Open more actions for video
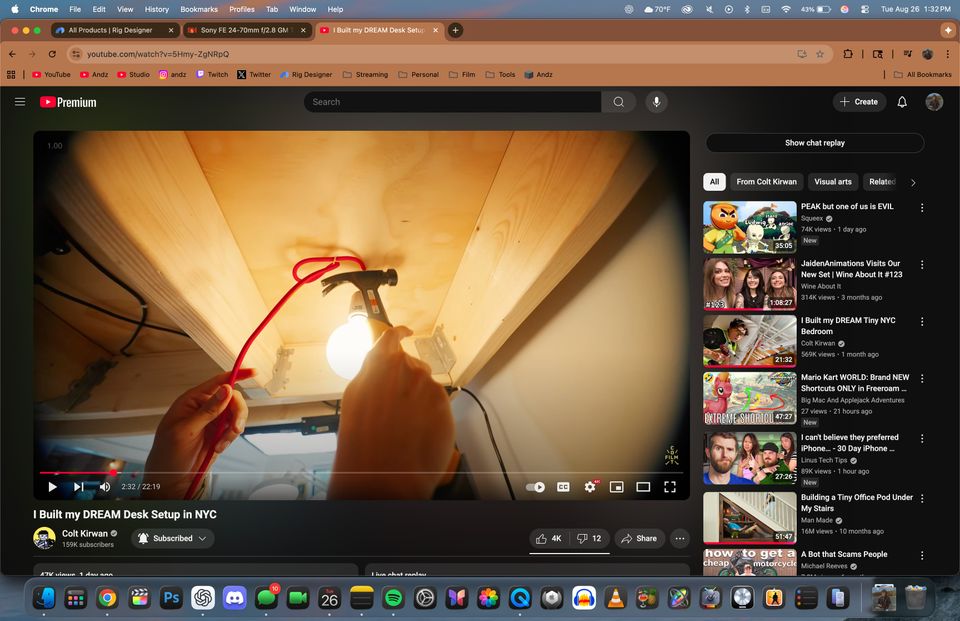This screenshot has height=621, width=960. [x=680, y=538]
